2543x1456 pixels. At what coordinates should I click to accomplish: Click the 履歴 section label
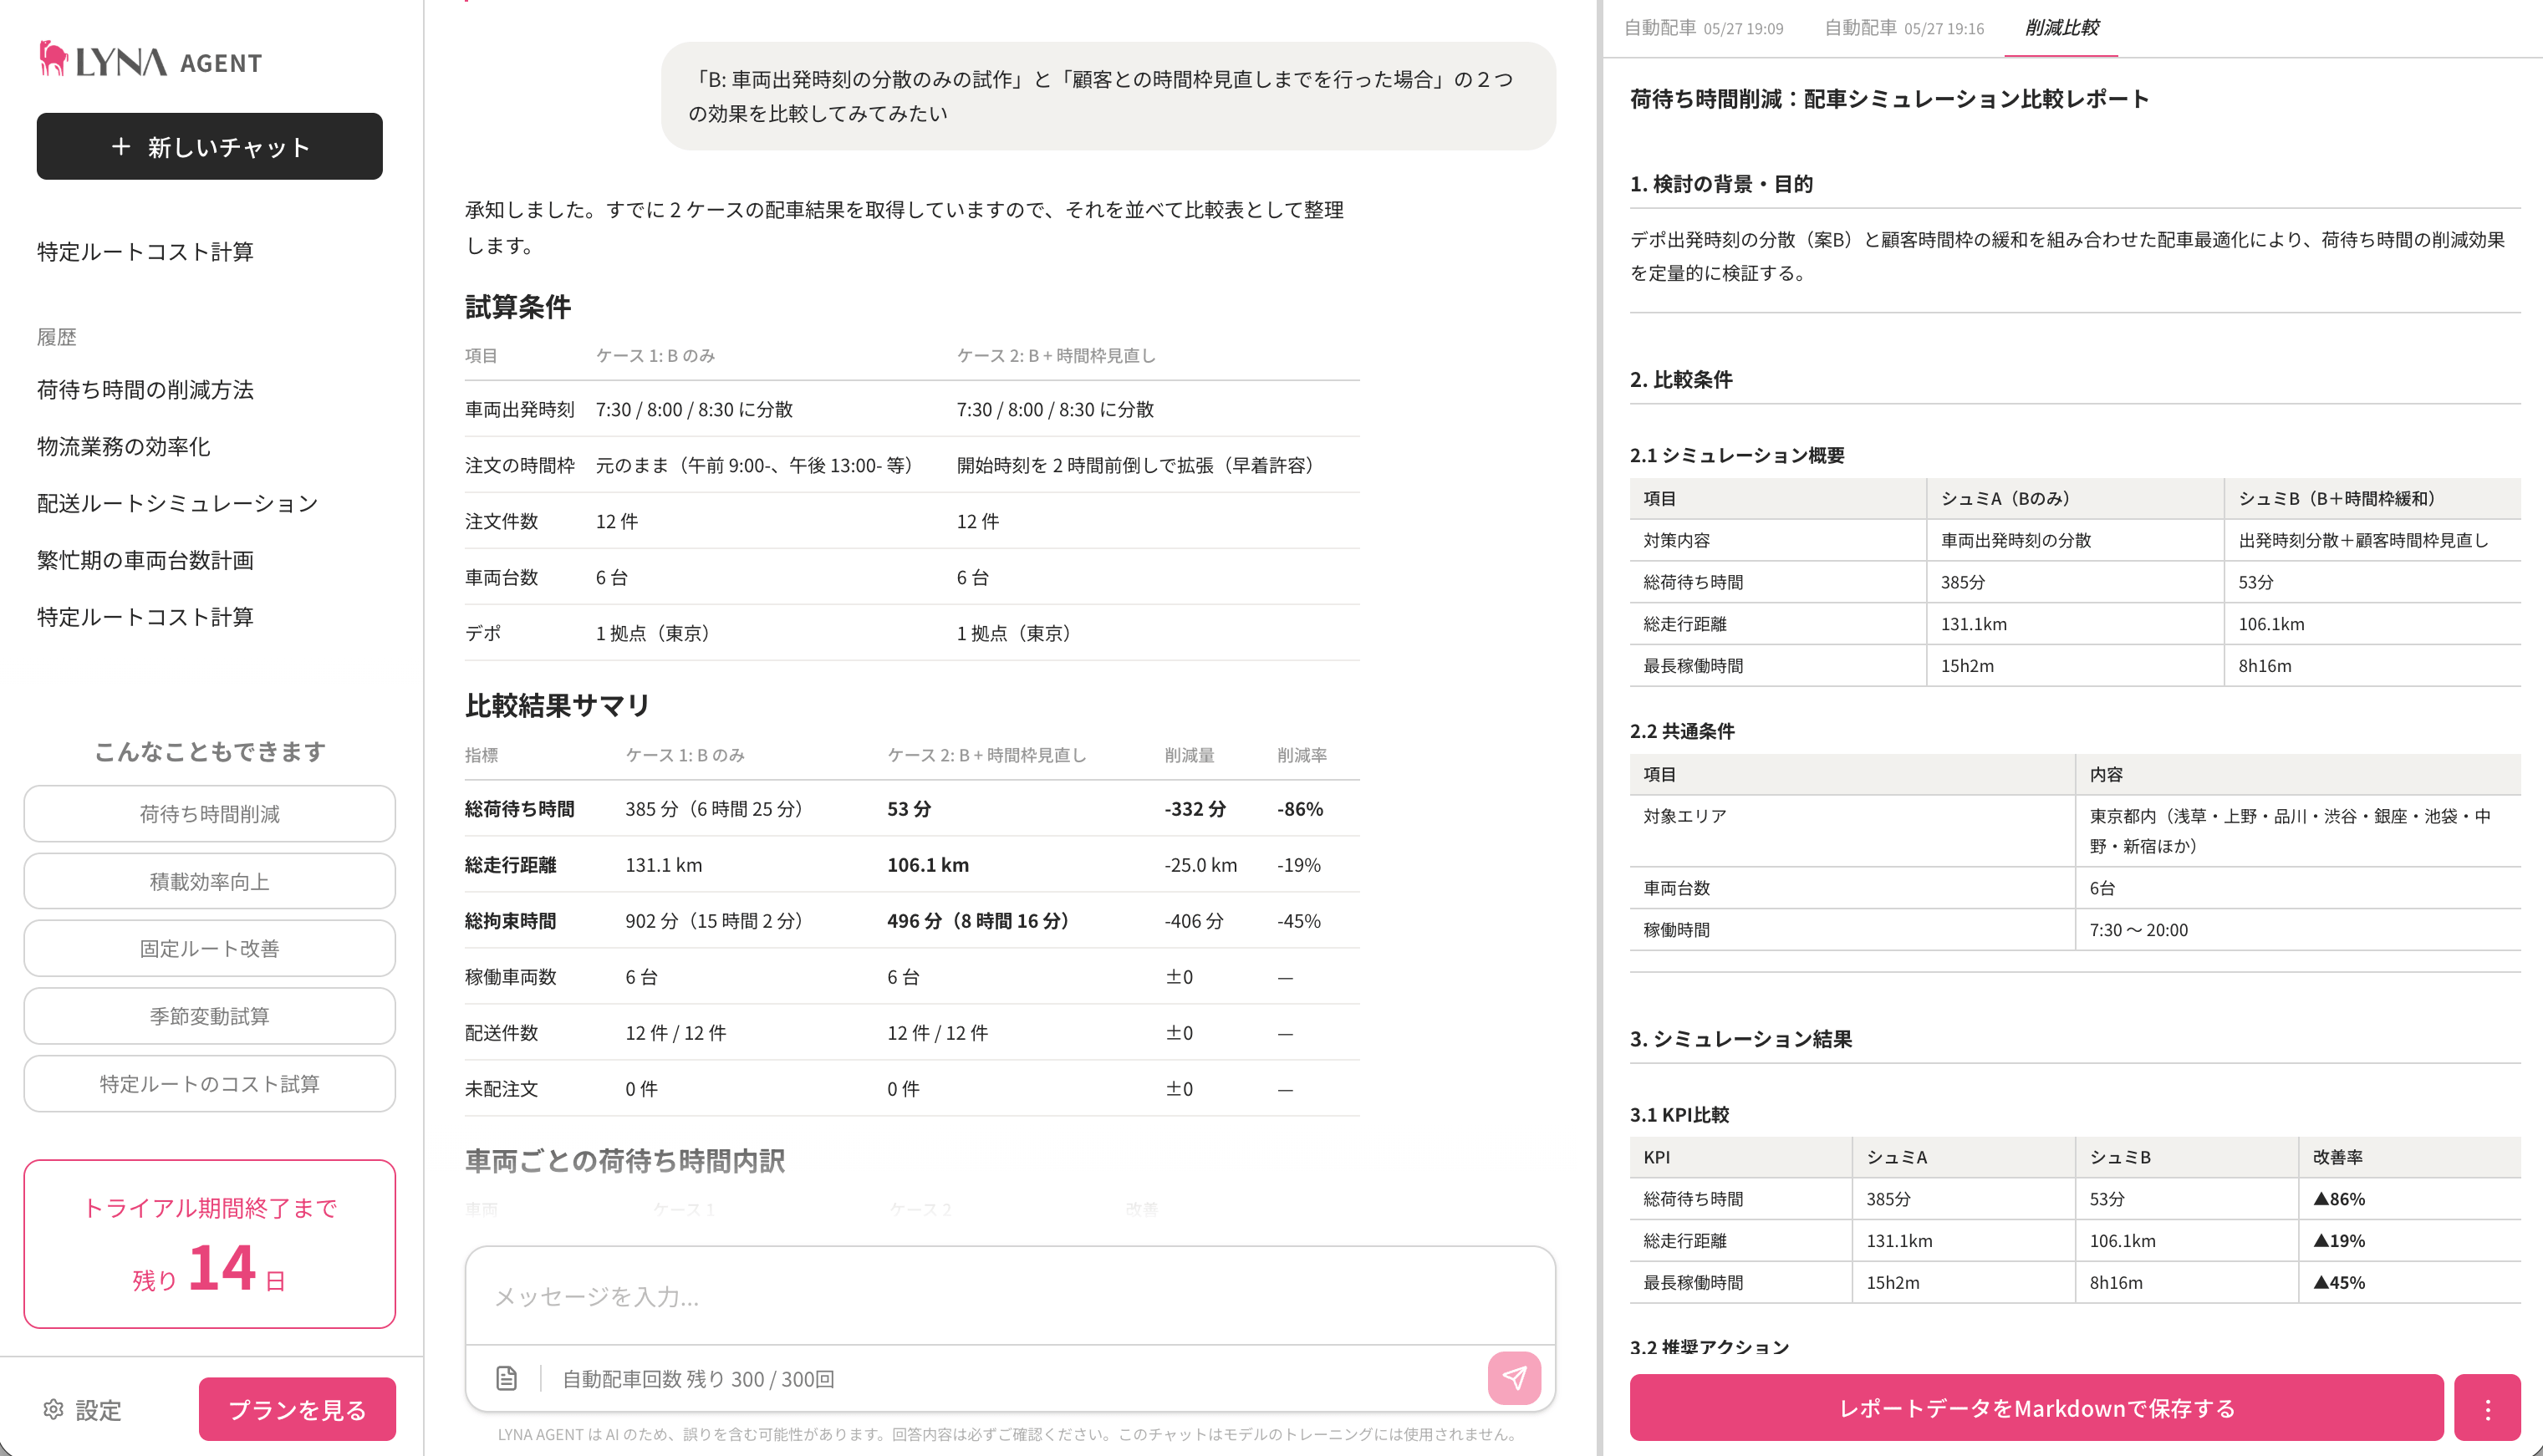pyautogui.click(x=57, y=337)
